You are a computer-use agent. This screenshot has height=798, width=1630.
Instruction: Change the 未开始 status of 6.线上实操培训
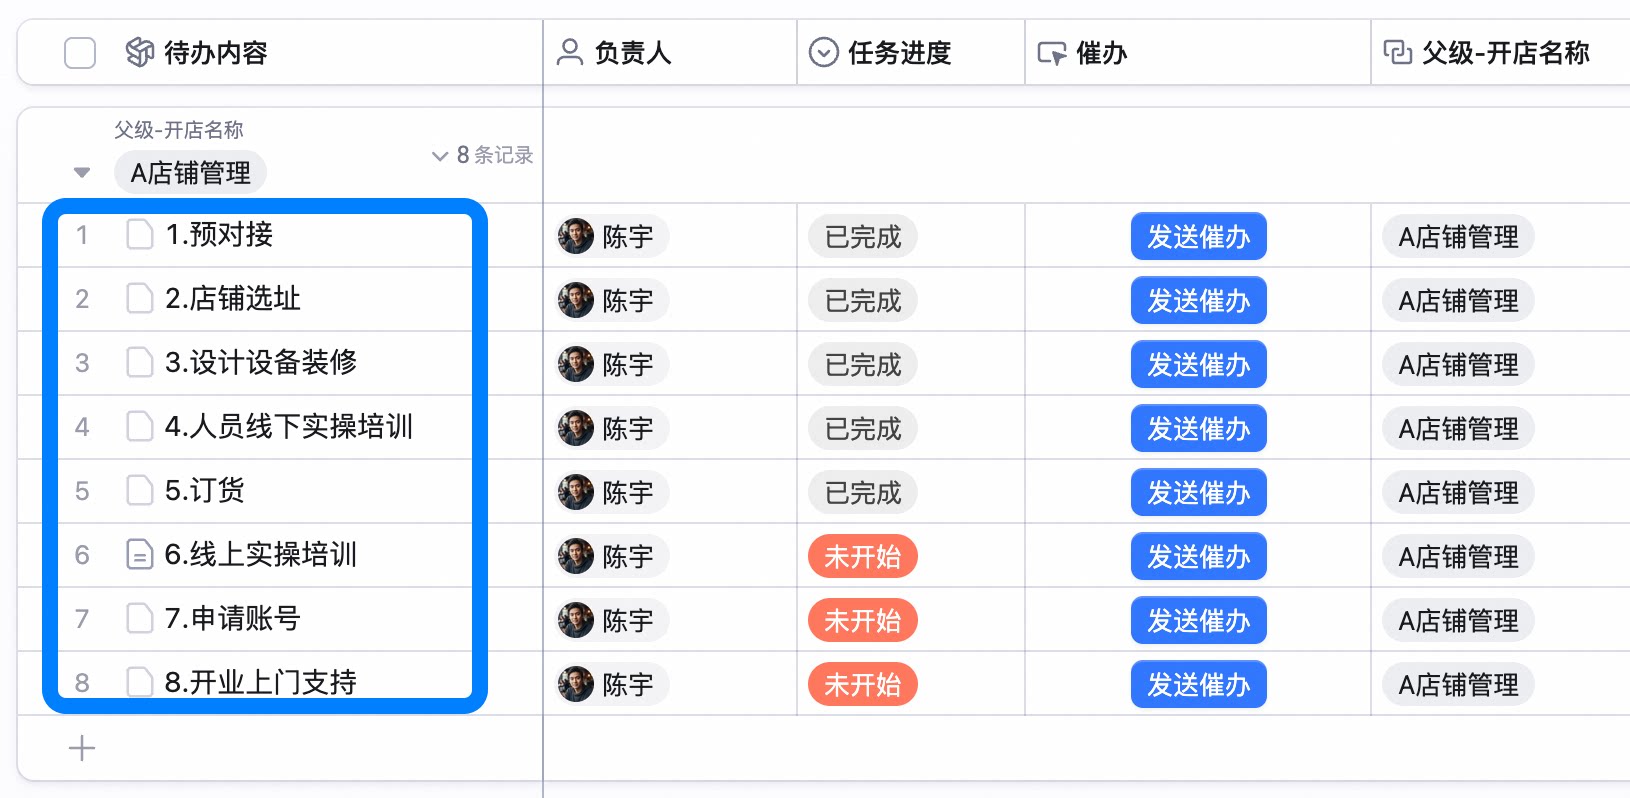(863, 557)
